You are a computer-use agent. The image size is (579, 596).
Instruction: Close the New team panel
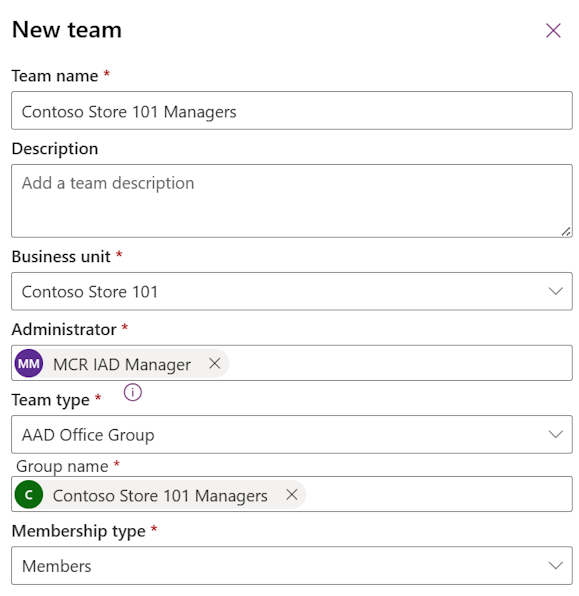point(553,30)
